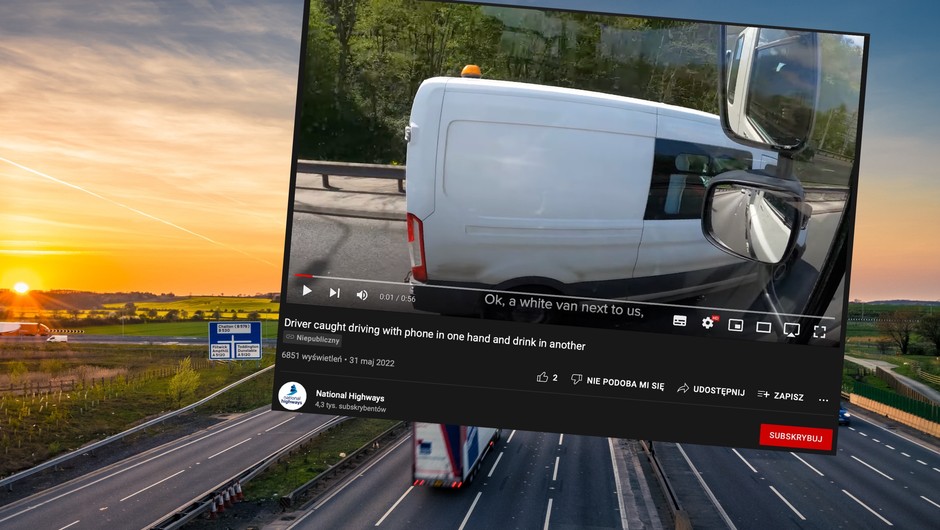
Task: Cast video to a TV screen
Action: pos(791,329)
